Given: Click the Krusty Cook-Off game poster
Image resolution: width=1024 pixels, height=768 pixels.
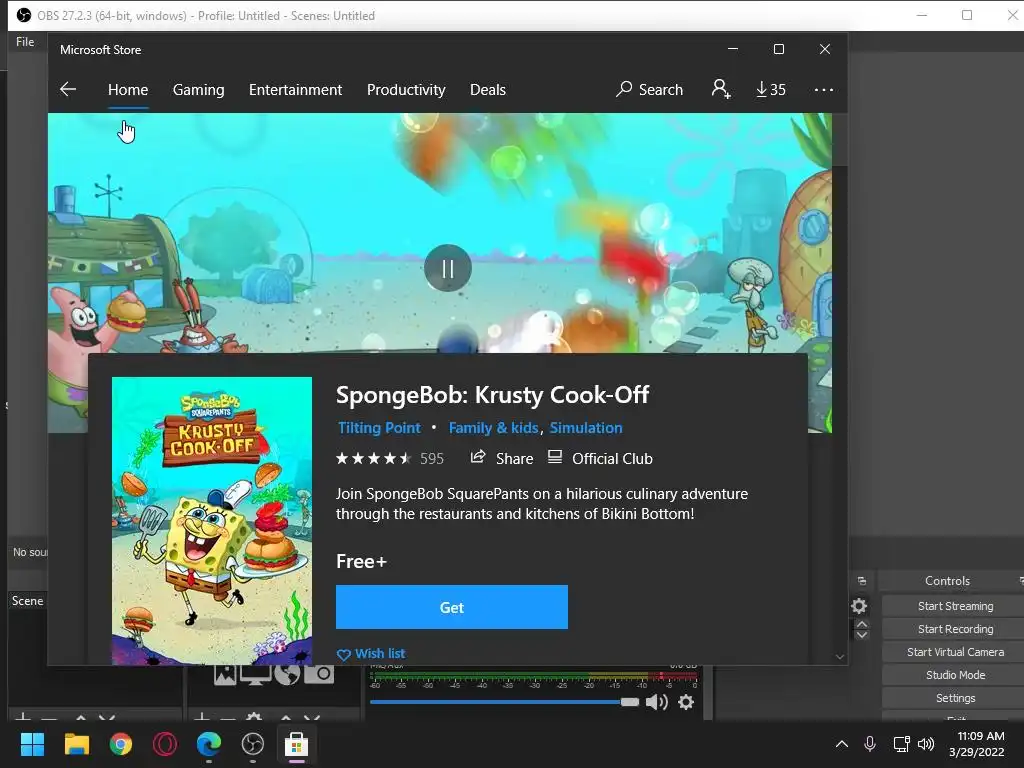Looking at the screenshot, I should (212, 520).
